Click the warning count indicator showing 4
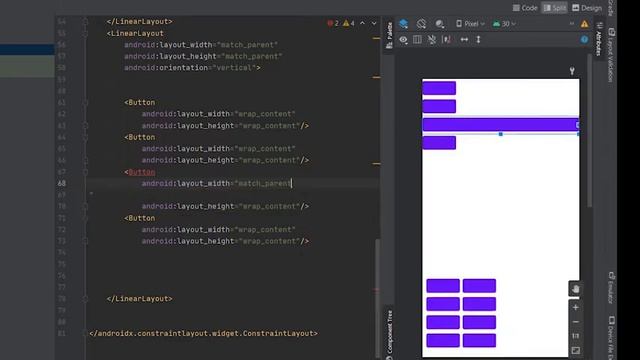This screenshot has height=360, width=640. coord(349,23)
